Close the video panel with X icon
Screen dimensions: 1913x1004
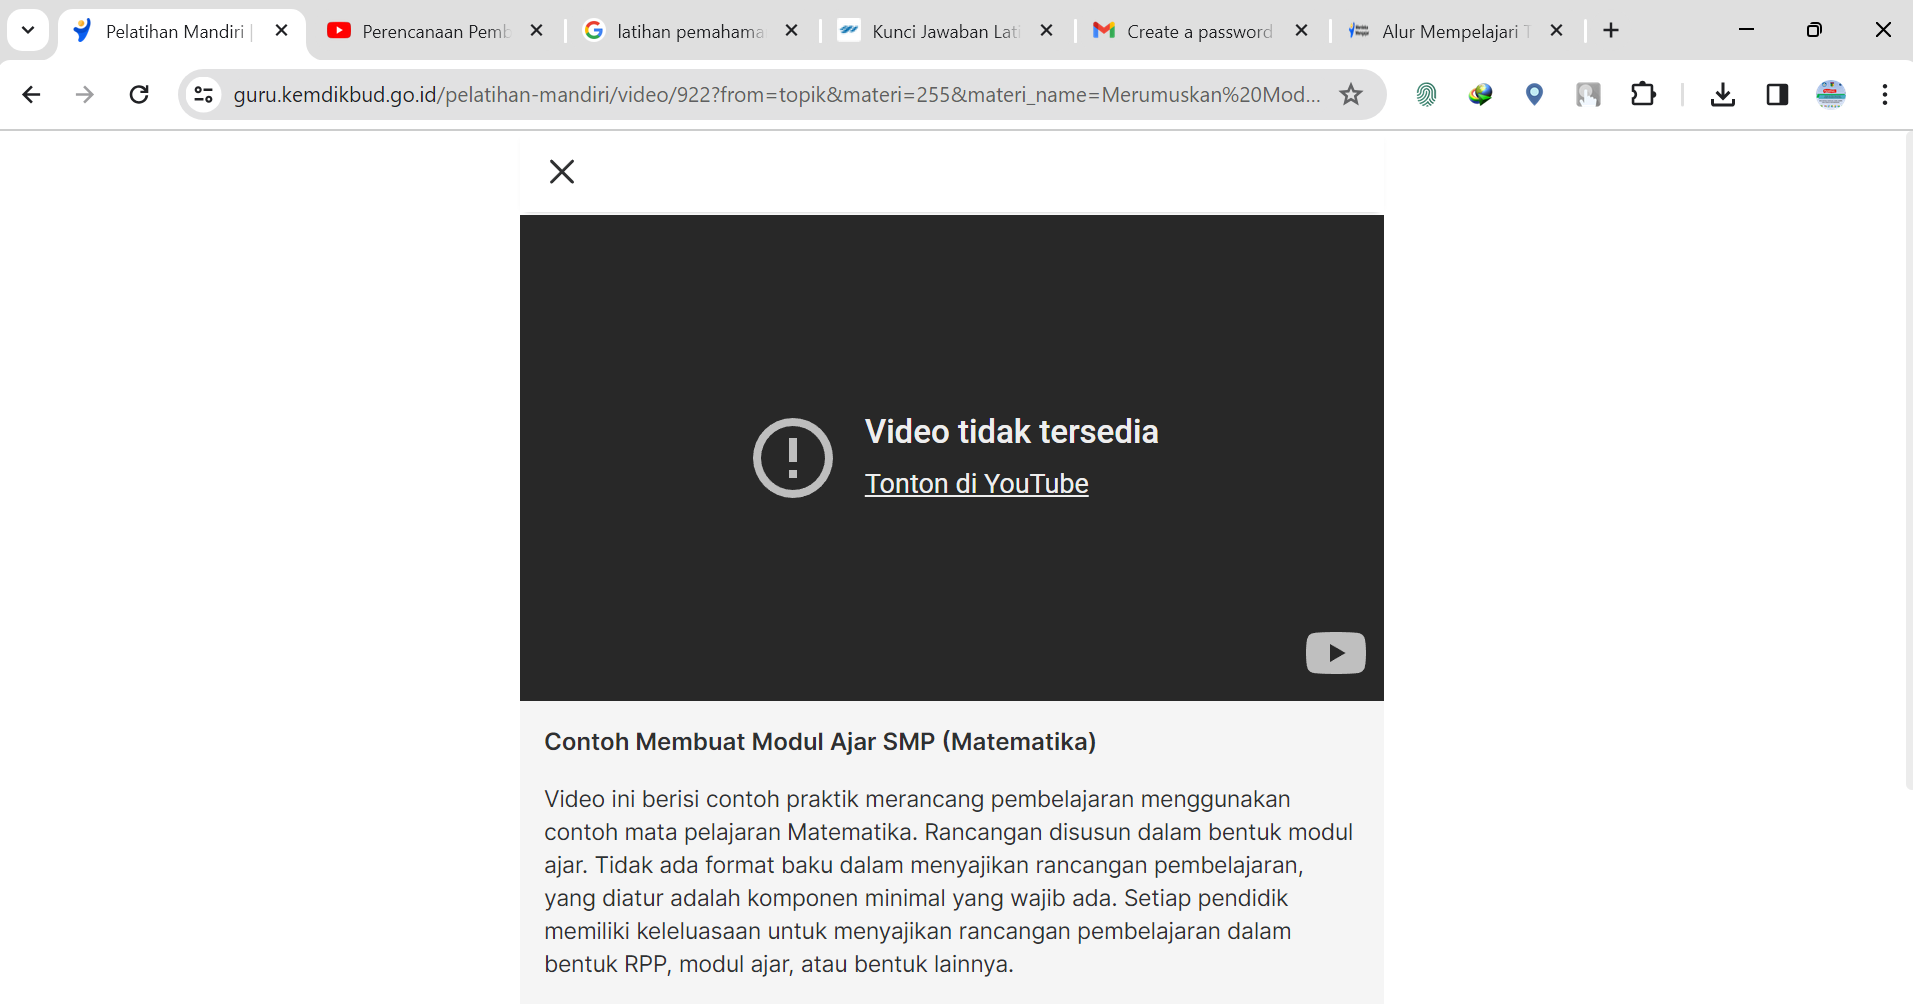tap(561, 172)
